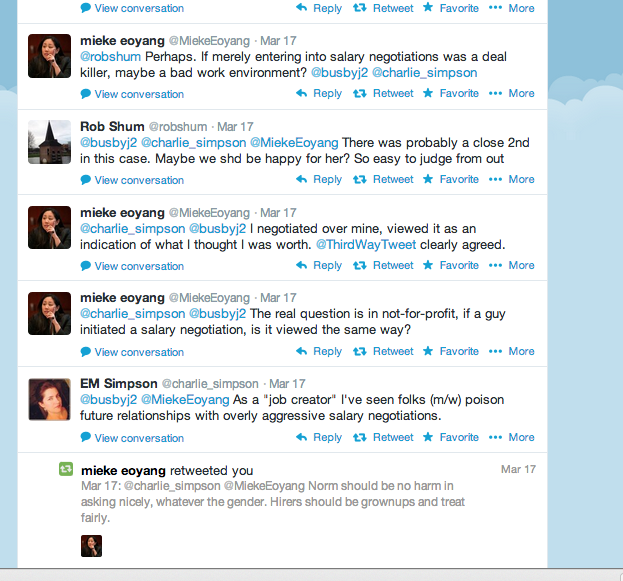The height and width of the screenshot is (581, 623).
Task: Open the Rob Shum profile name
Action: pyautogui.click(x=112, y=126)
